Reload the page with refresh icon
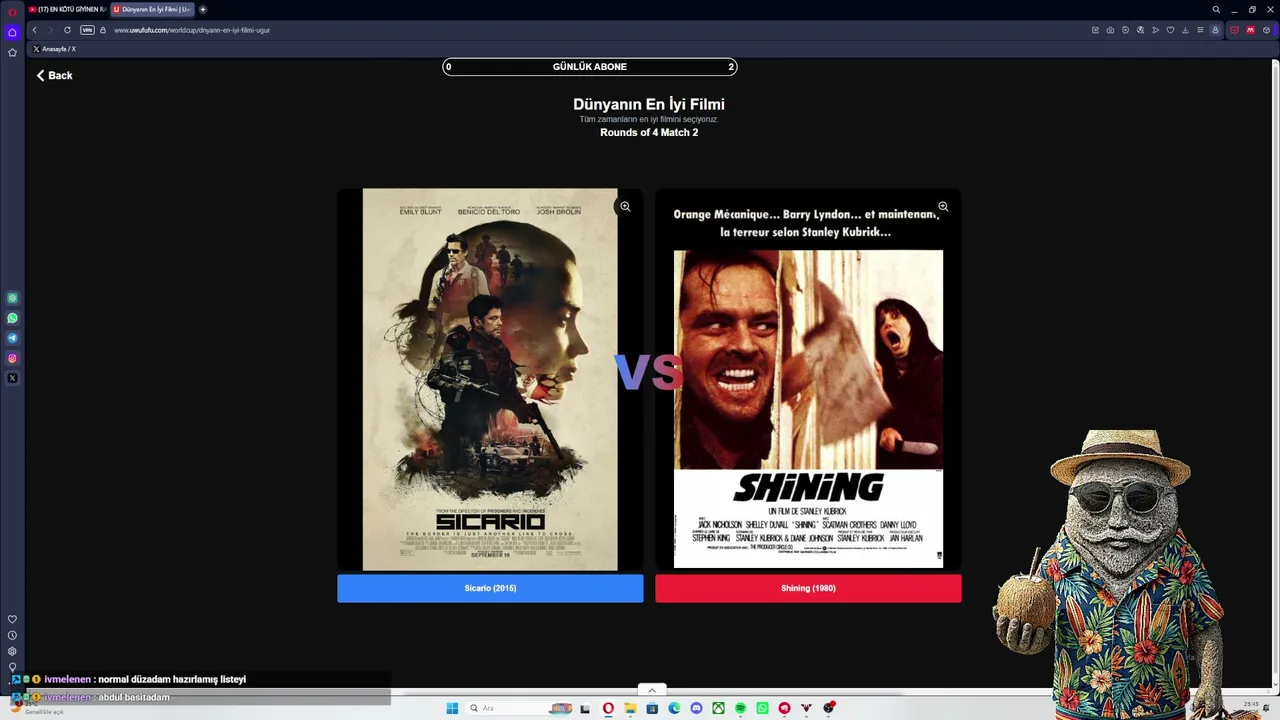1280x720 pixels. tap(67, 30)
